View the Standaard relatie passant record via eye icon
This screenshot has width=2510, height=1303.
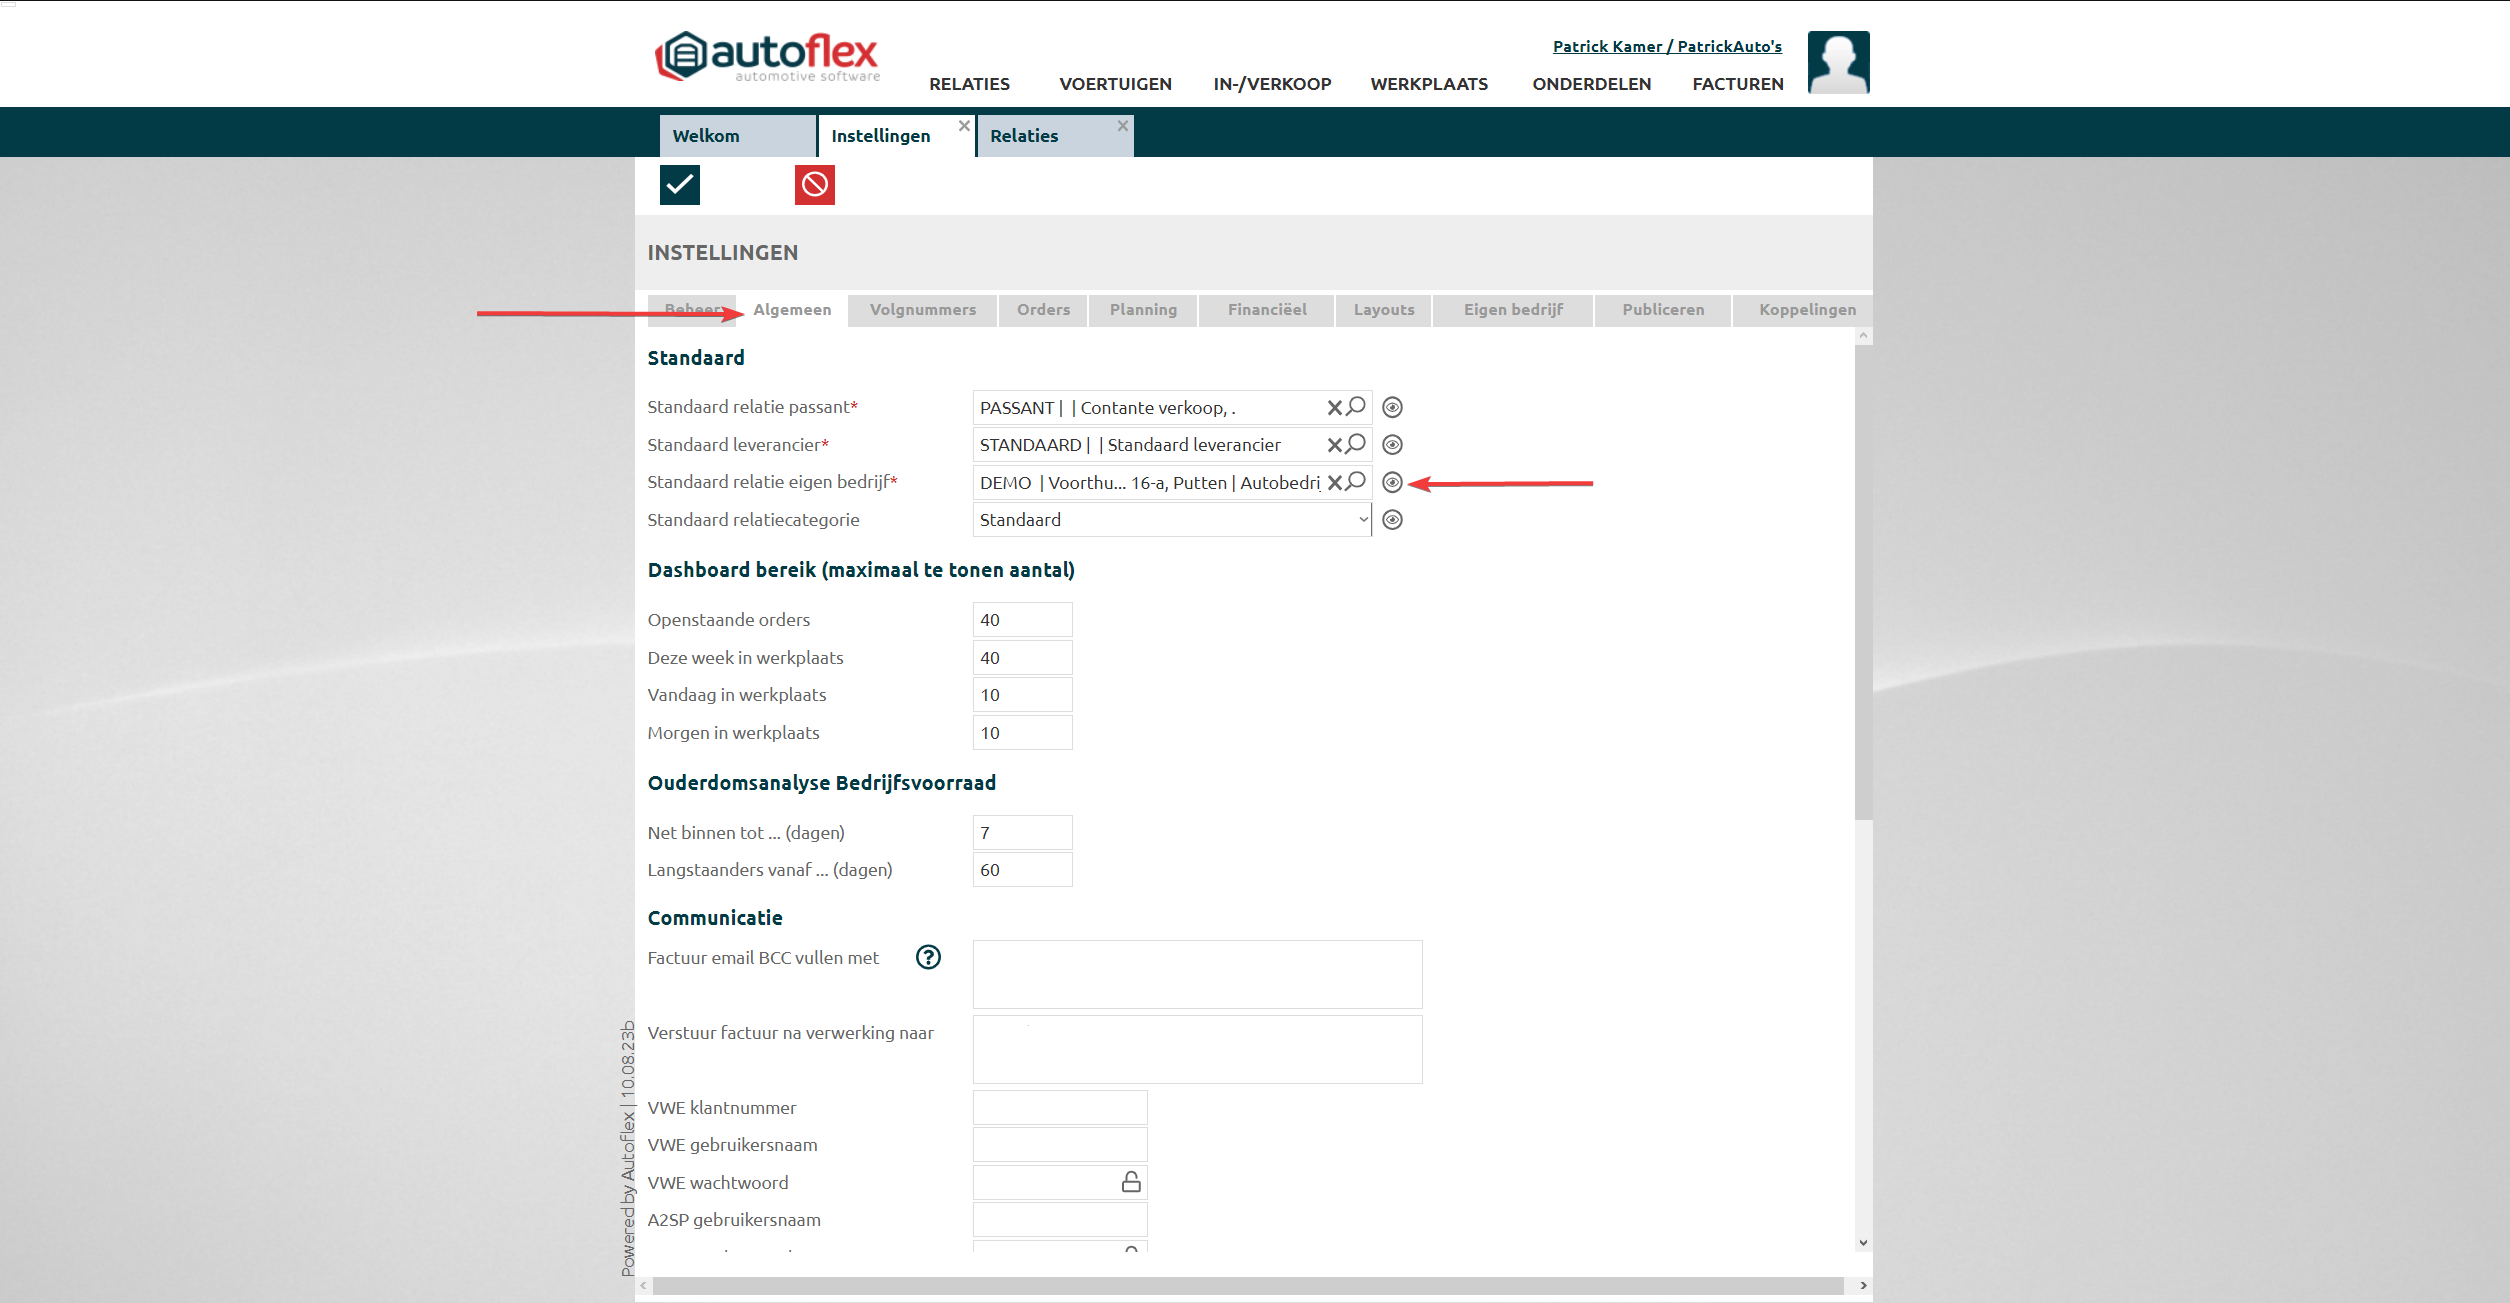point(1392,408)
